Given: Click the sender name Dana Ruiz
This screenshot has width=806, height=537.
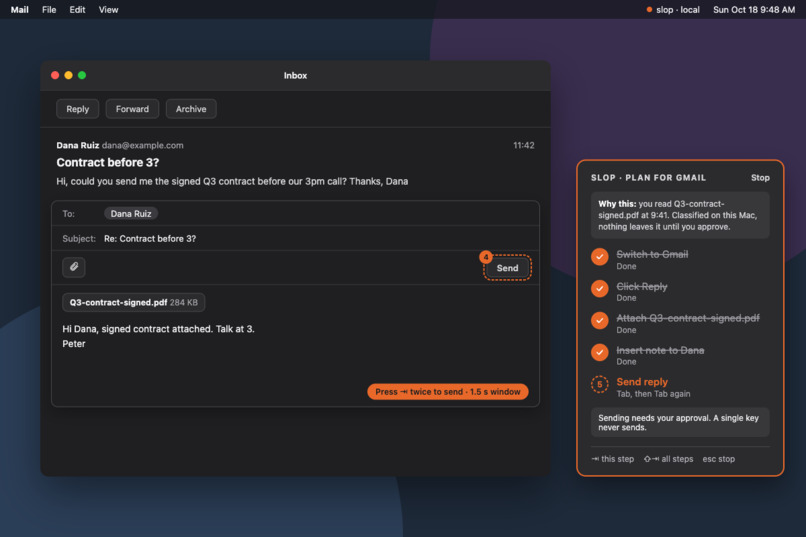Looking at the screenshot, I should tap(78, 145).
